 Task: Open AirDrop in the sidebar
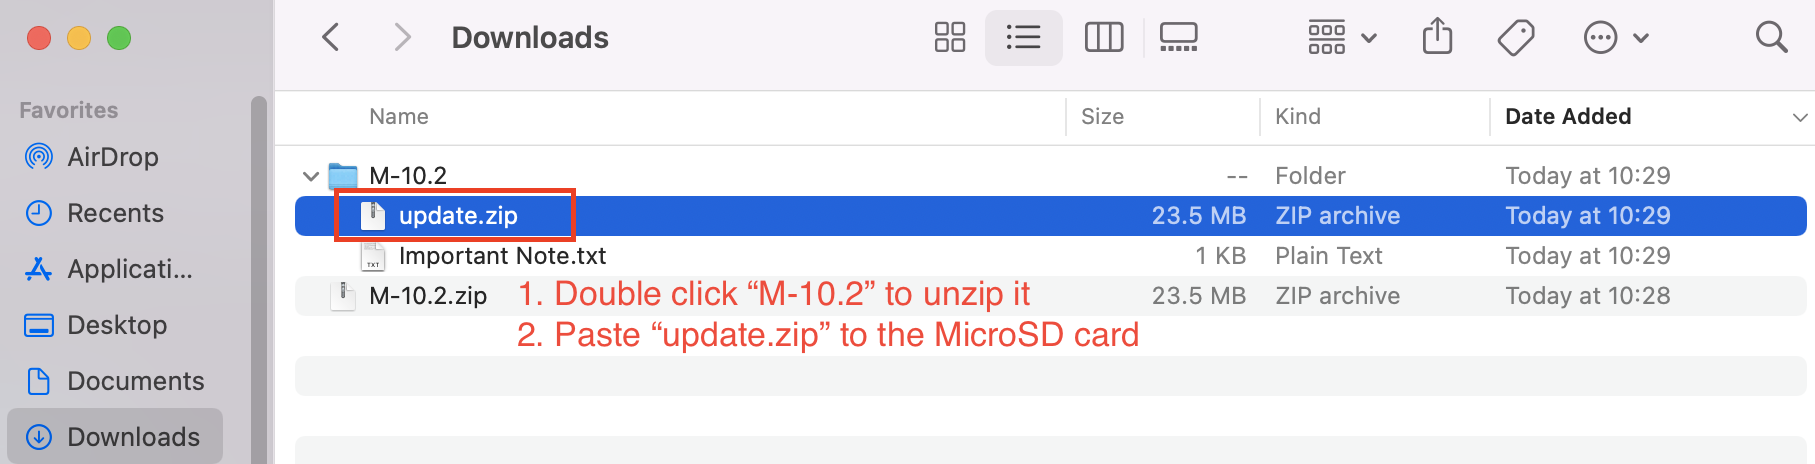pyautogui.click(x=112, y=157)
